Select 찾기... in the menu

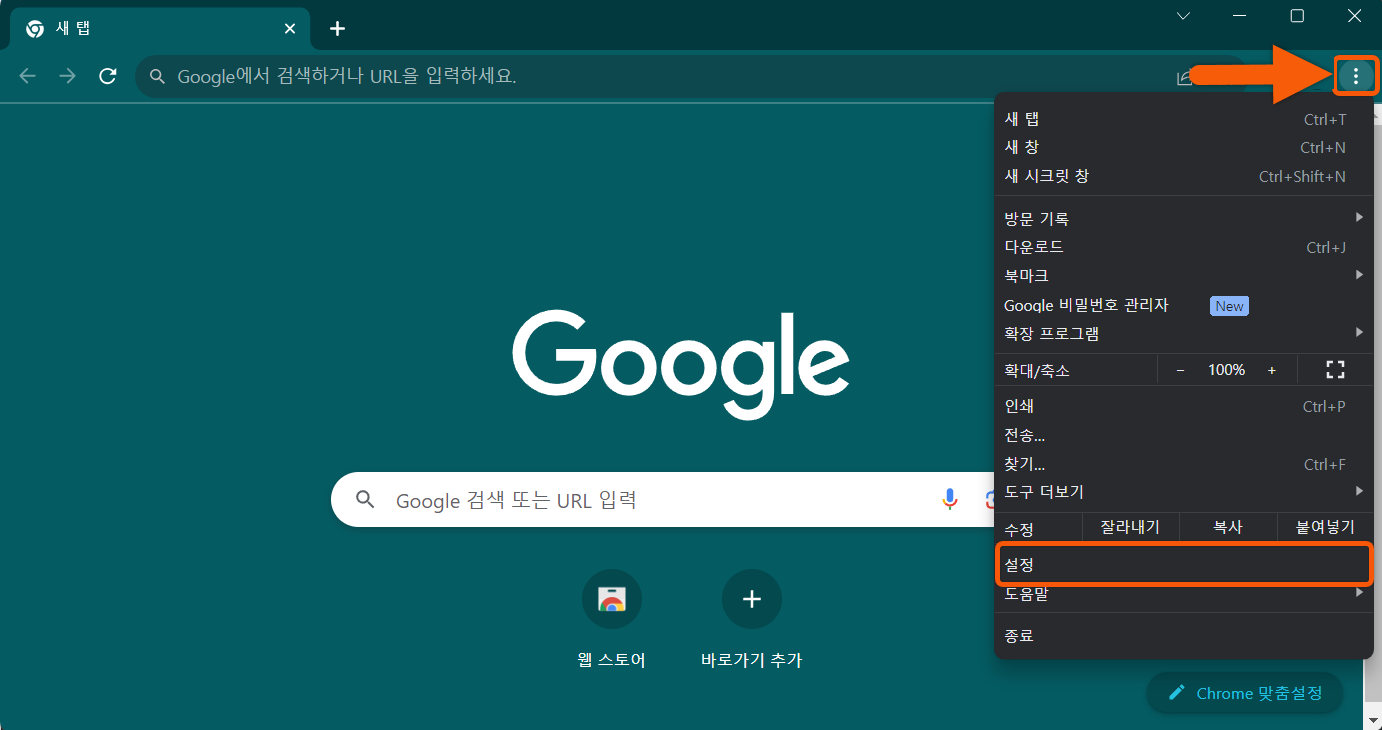click(x=1184, y=464)
